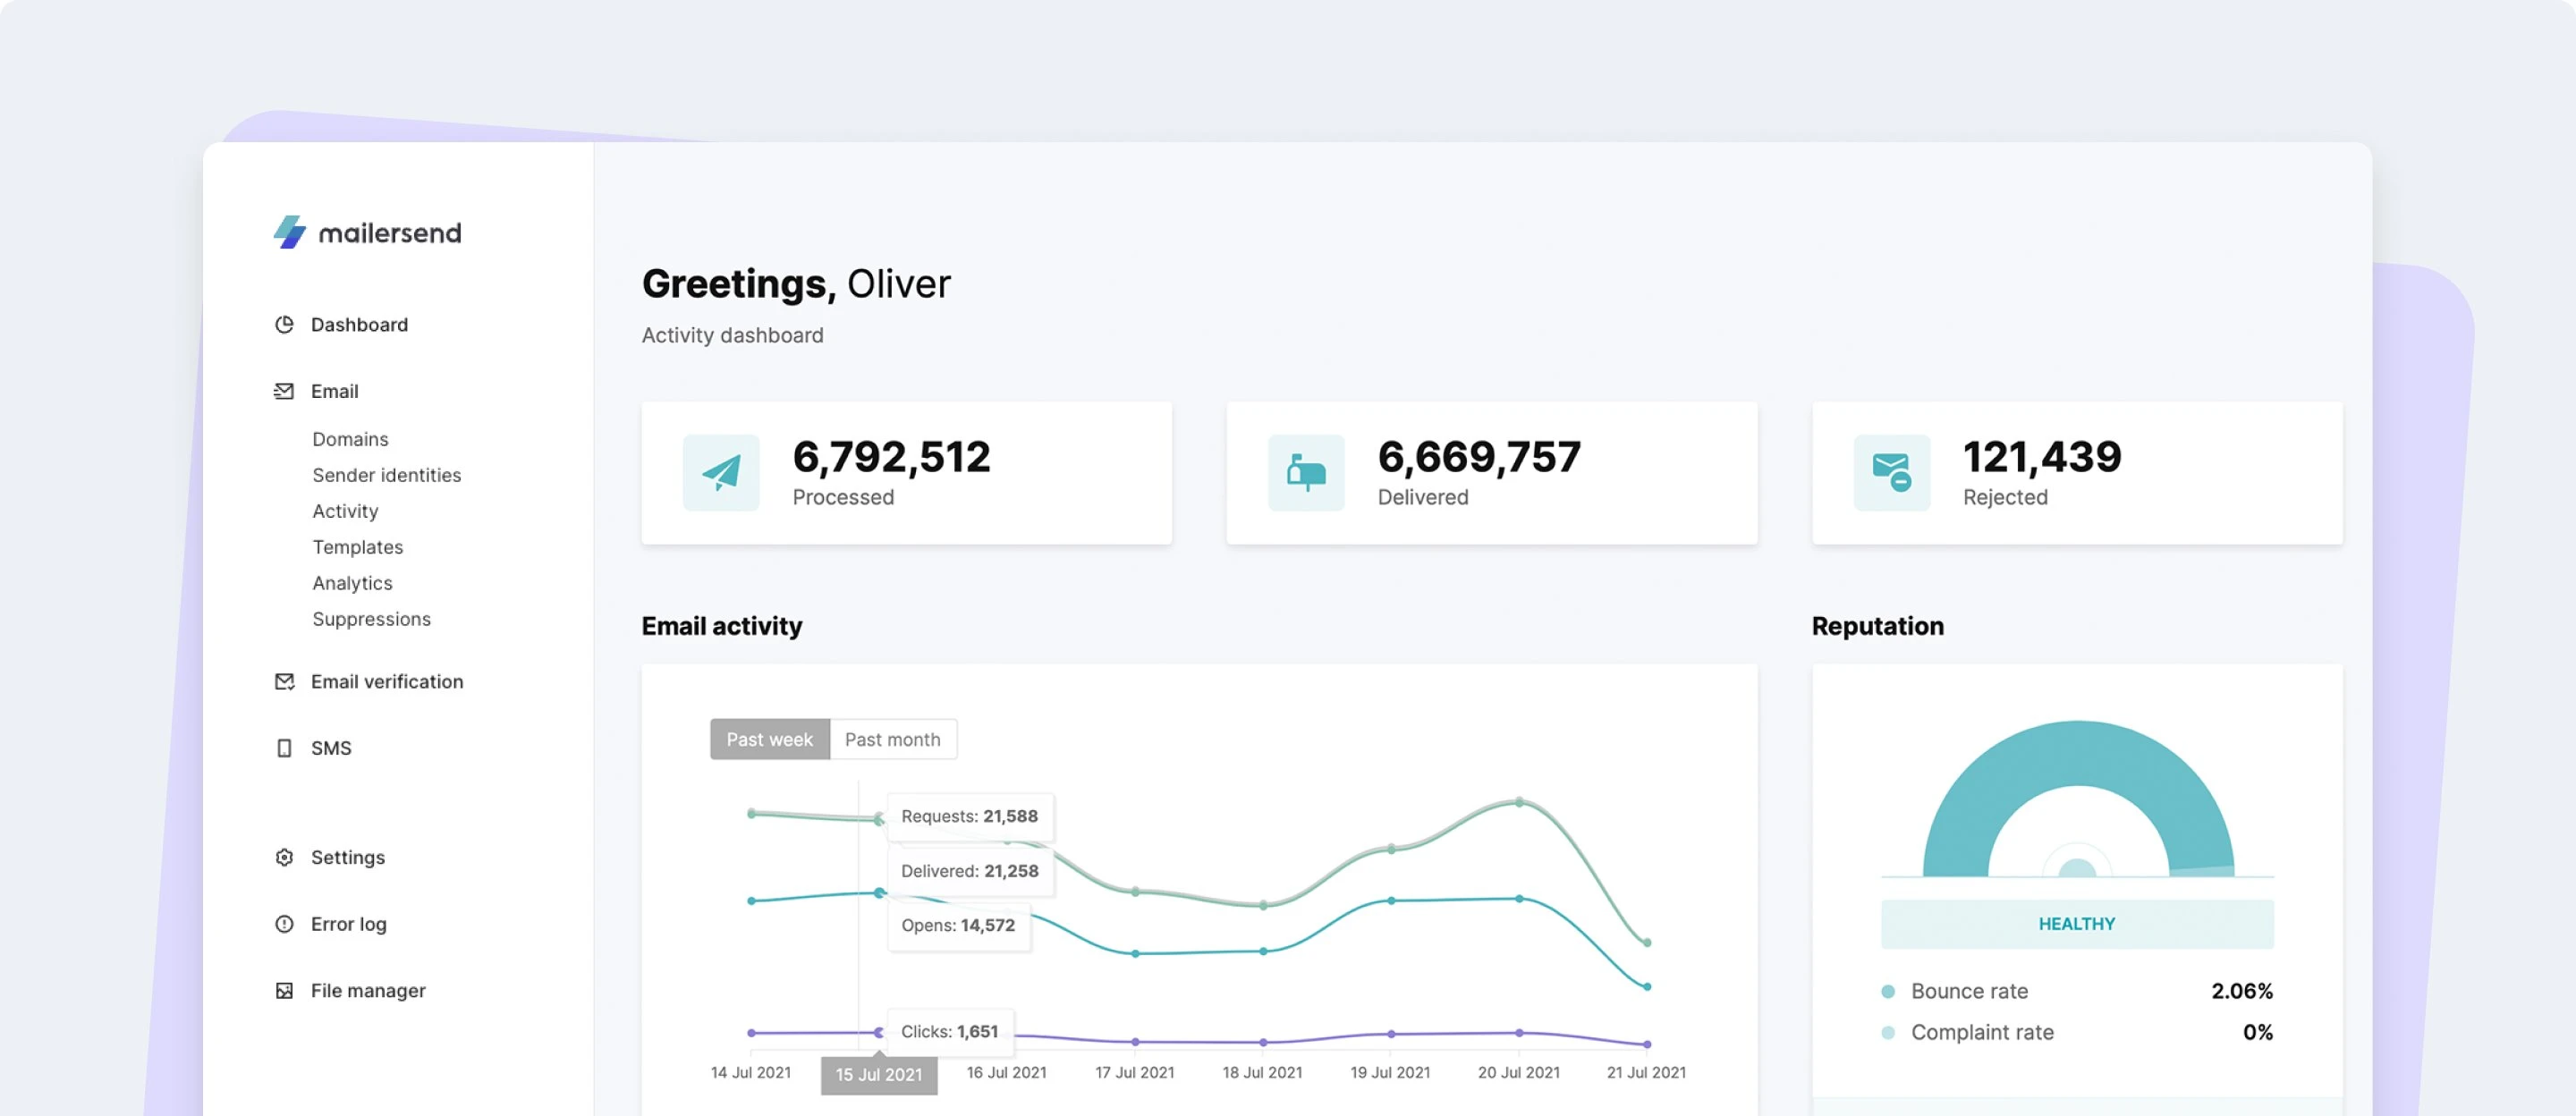The image size is (2576, 1116).
Task: Select the Past week toggle
Action: tap(769, 739)
